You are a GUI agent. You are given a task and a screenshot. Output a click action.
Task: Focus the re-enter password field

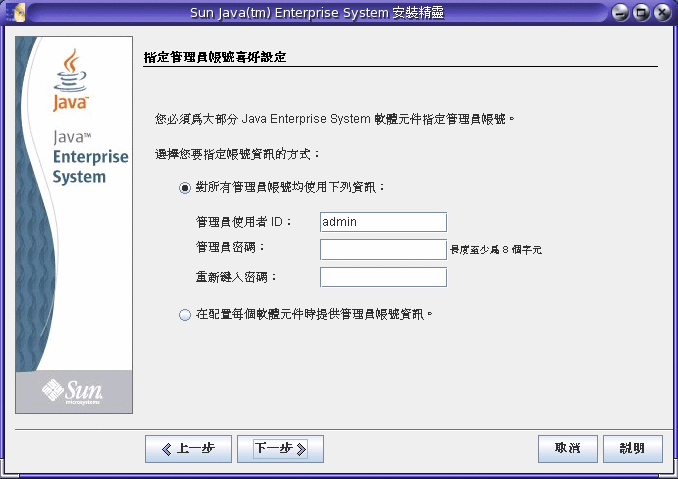(383, 277)
